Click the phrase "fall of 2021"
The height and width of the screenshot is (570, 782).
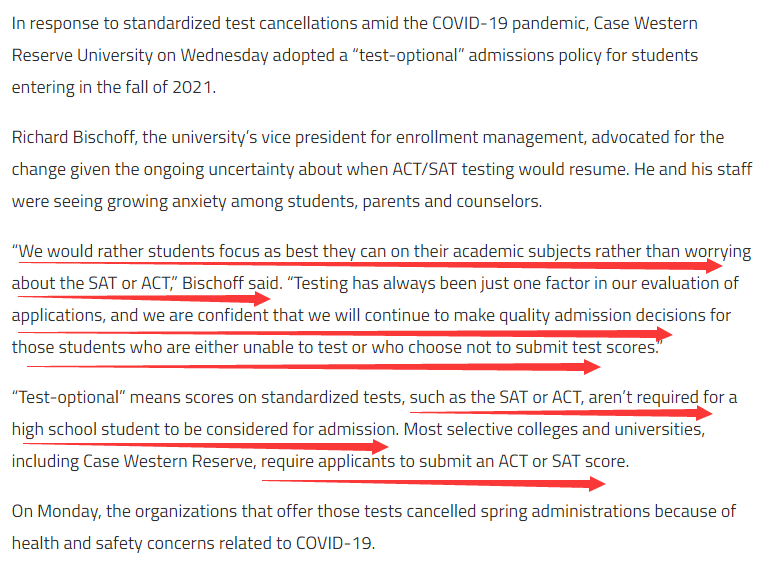pos(170,87)
